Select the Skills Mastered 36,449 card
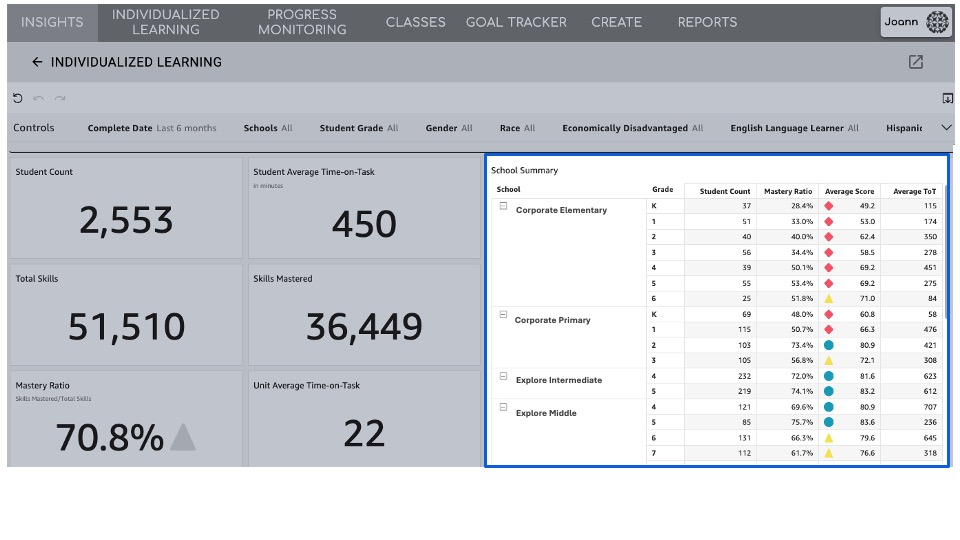This screenshot has height=540, width=960. 364,315
